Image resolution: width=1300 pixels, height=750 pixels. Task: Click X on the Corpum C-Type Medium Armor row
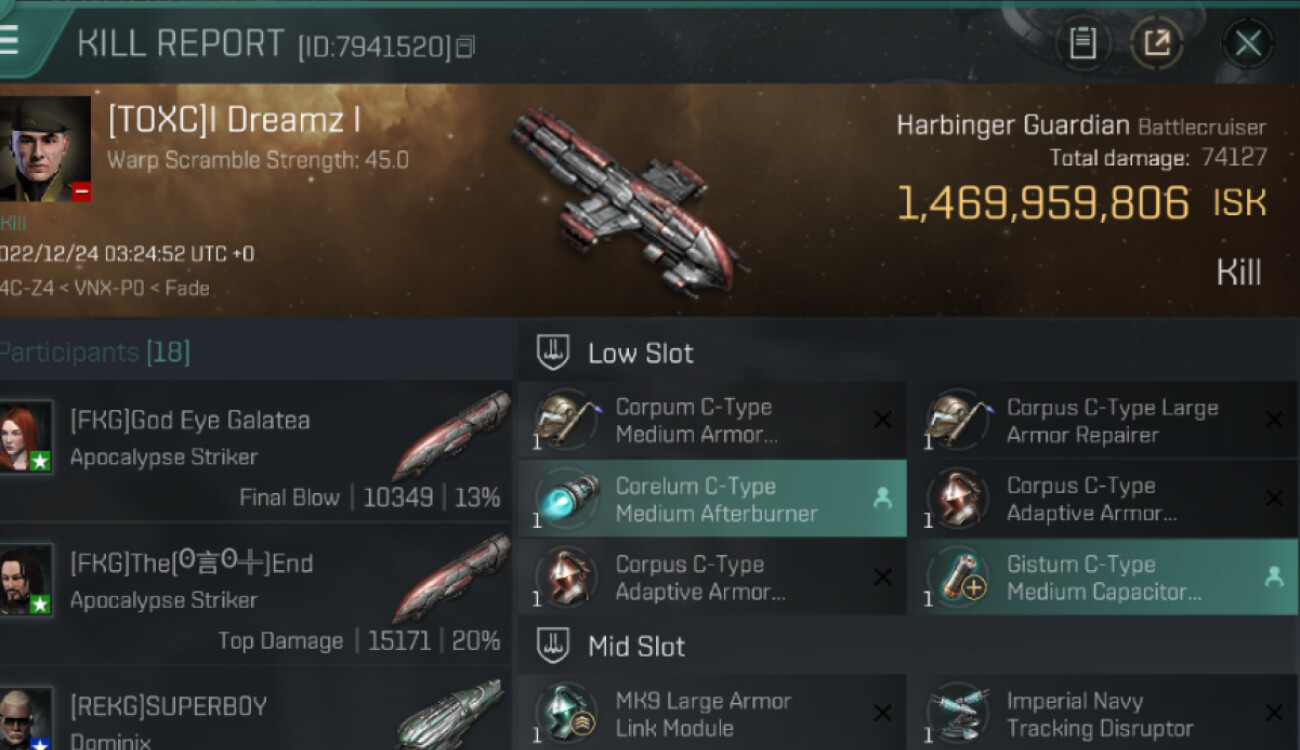click(882, 420)
